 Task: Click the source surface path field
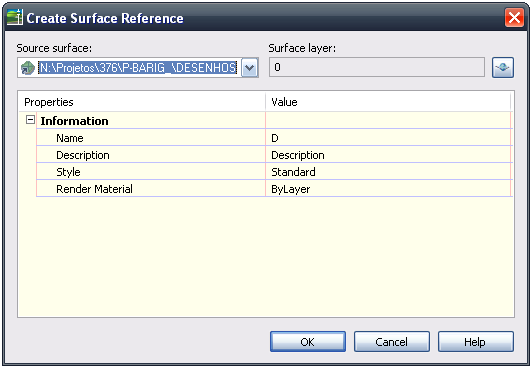(137, 68)
